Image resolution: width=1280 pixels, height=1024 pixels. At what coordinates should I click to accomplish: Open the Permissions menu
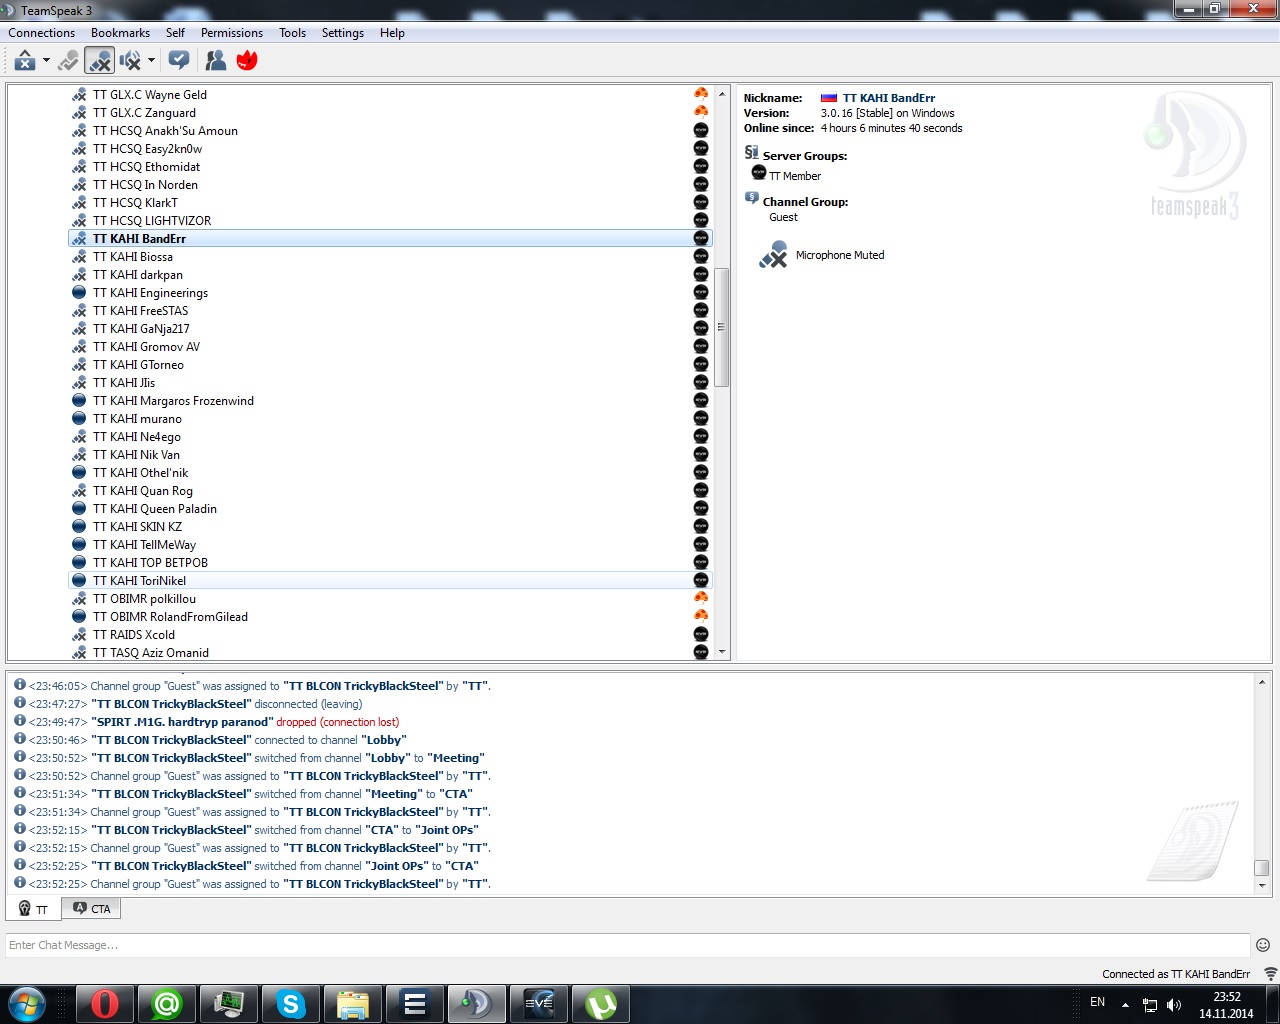click(x=232, y=33)
